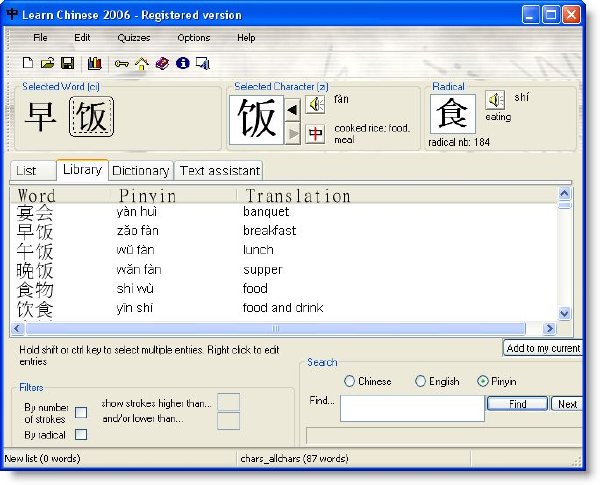Click the Open file folder icon
Image resolution: width=600 pixels, height=485 pixels.
[x=47, y=63]
